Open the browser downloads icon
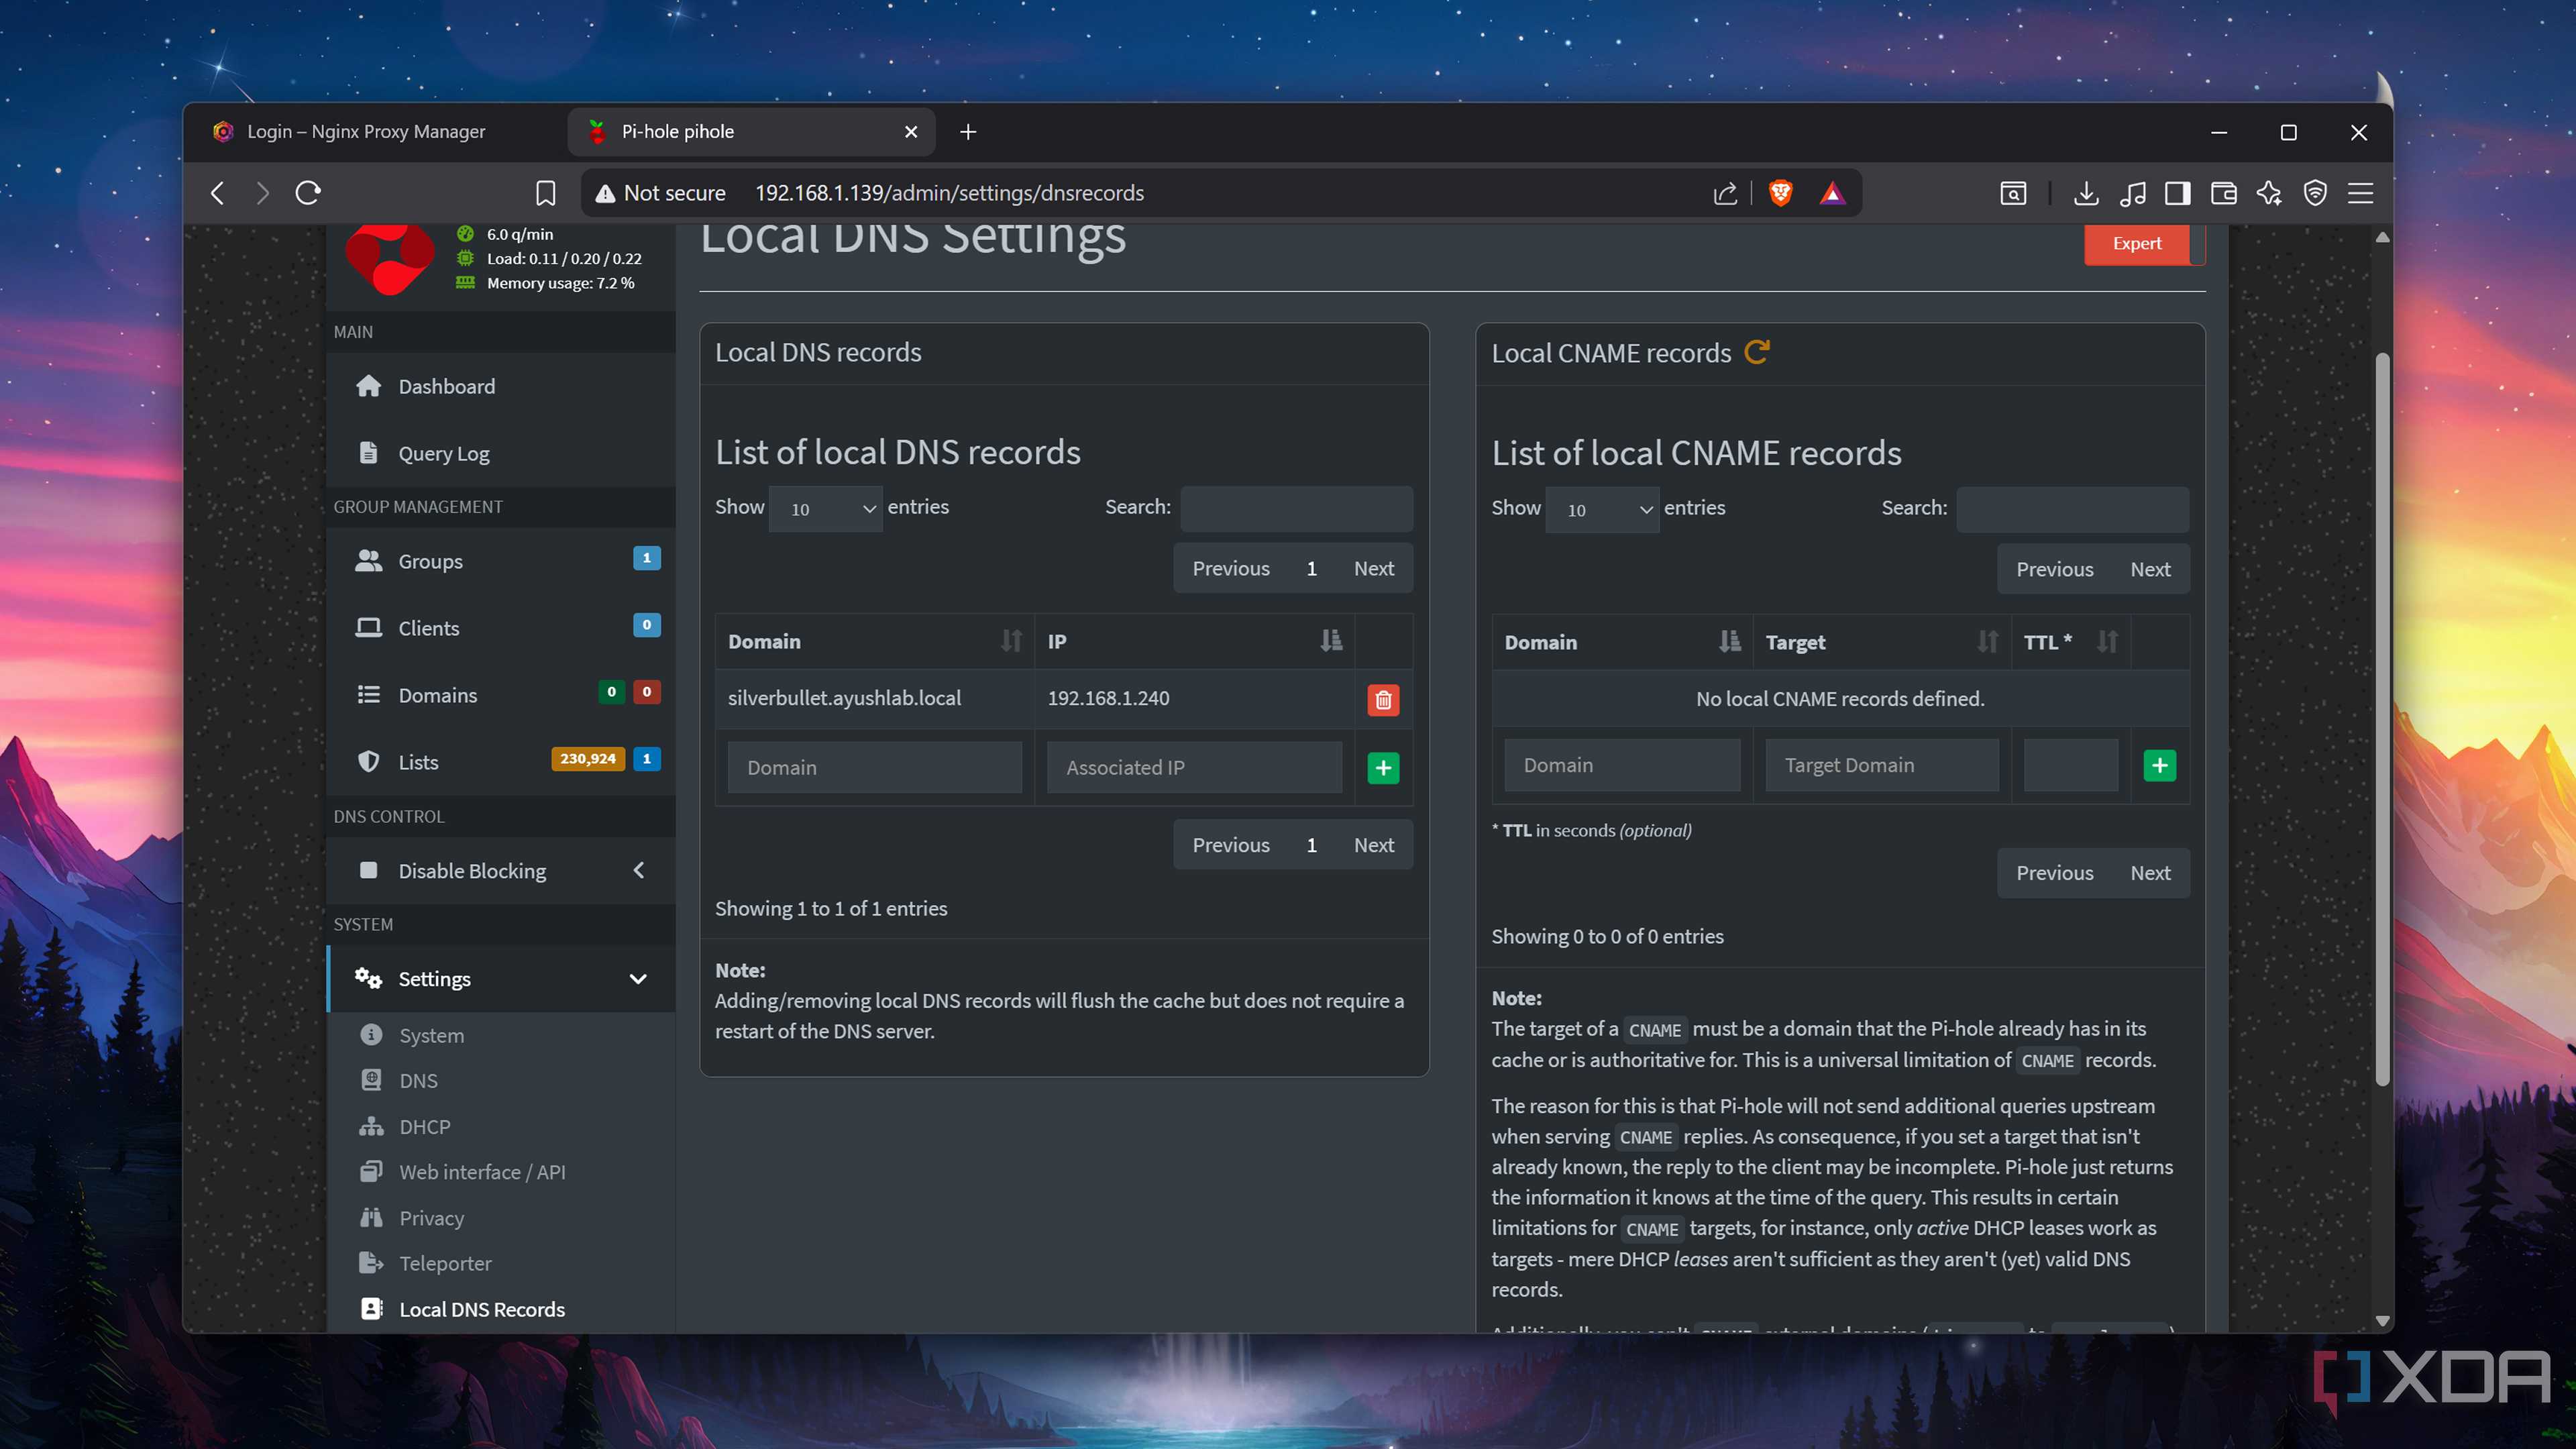The height and width of the screenshot is (1449, 2576). (x=2085, y=193)
